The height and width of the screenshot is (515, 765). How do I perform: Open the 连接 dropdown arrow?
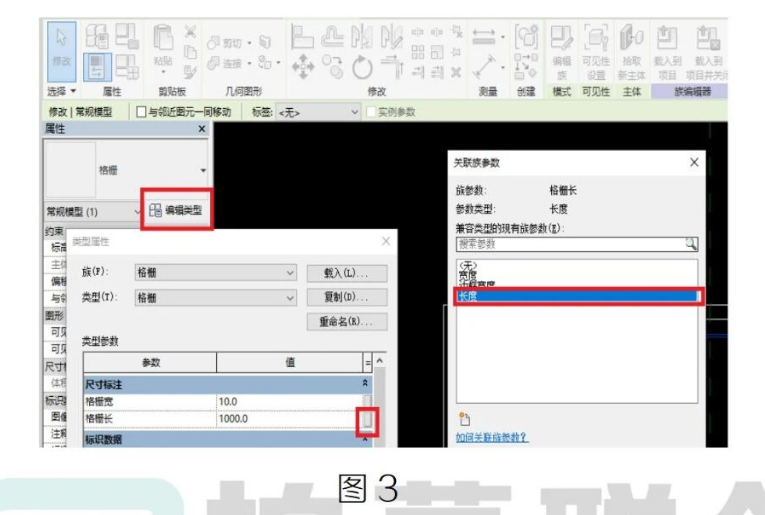pos(249,63)
